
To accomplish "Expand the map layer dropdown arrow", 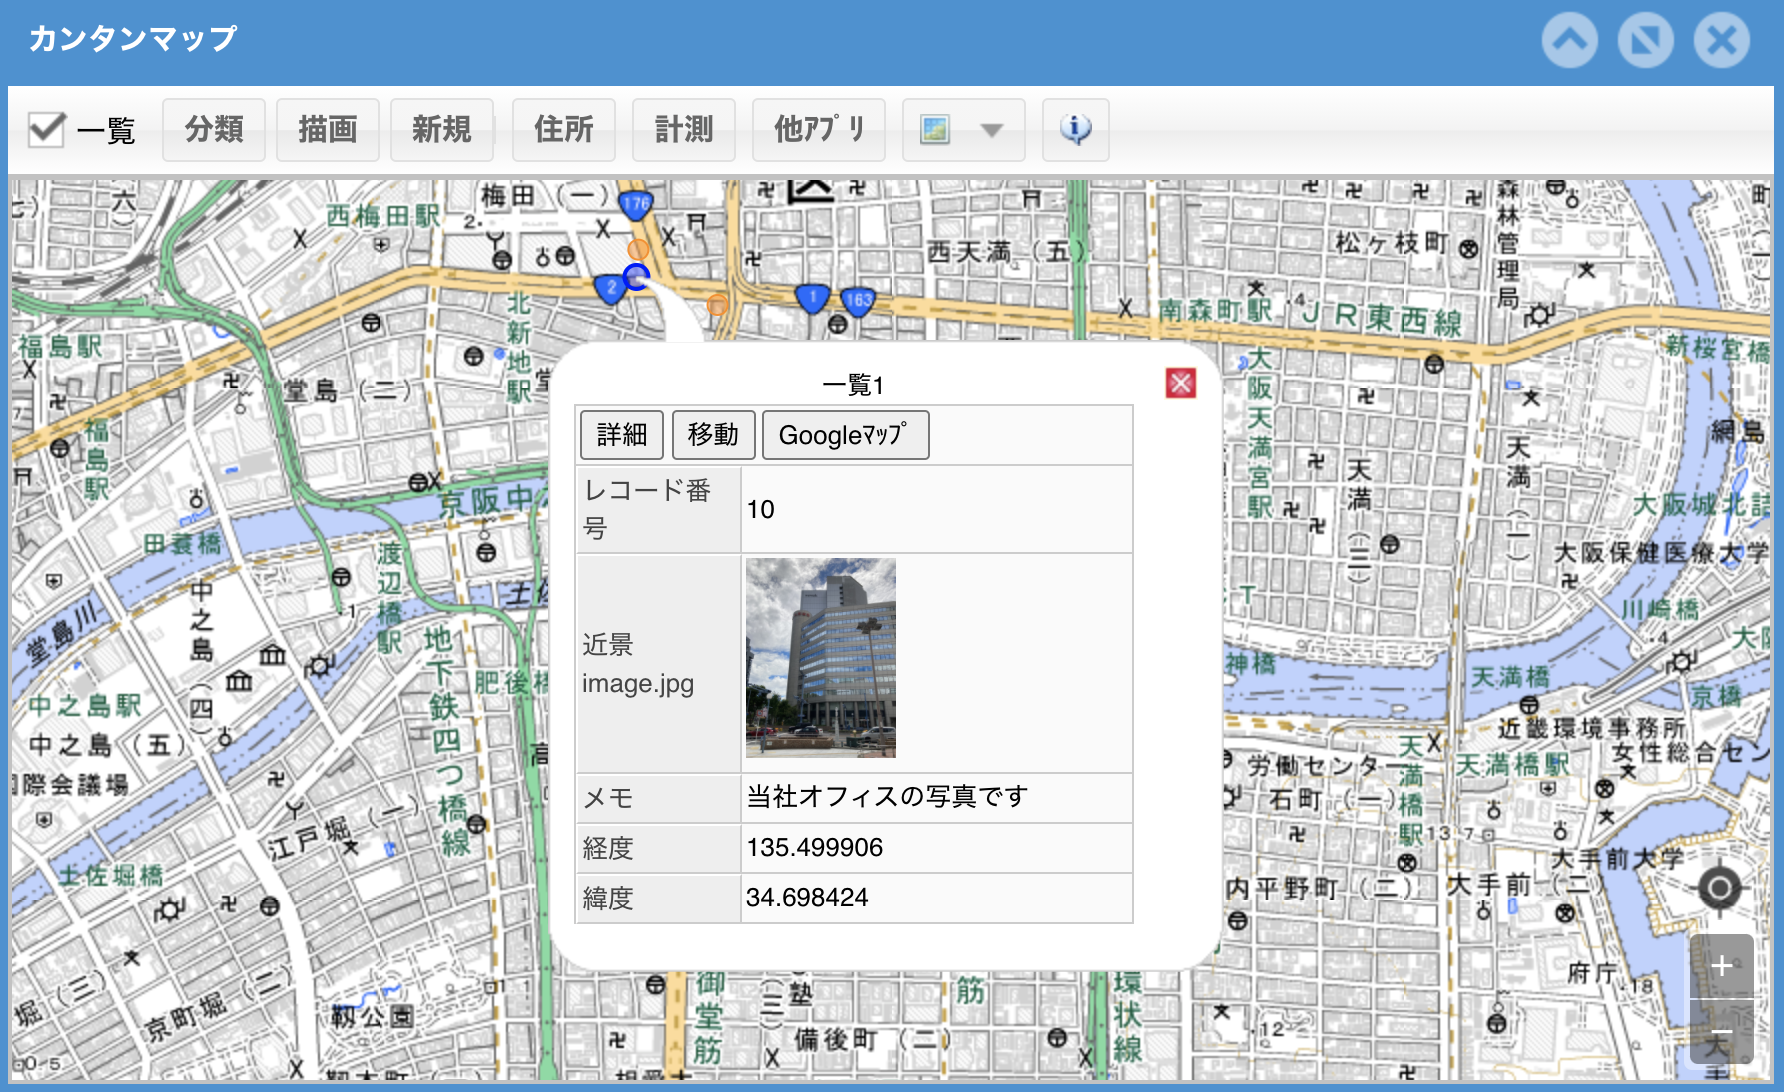I will (991, 130).
